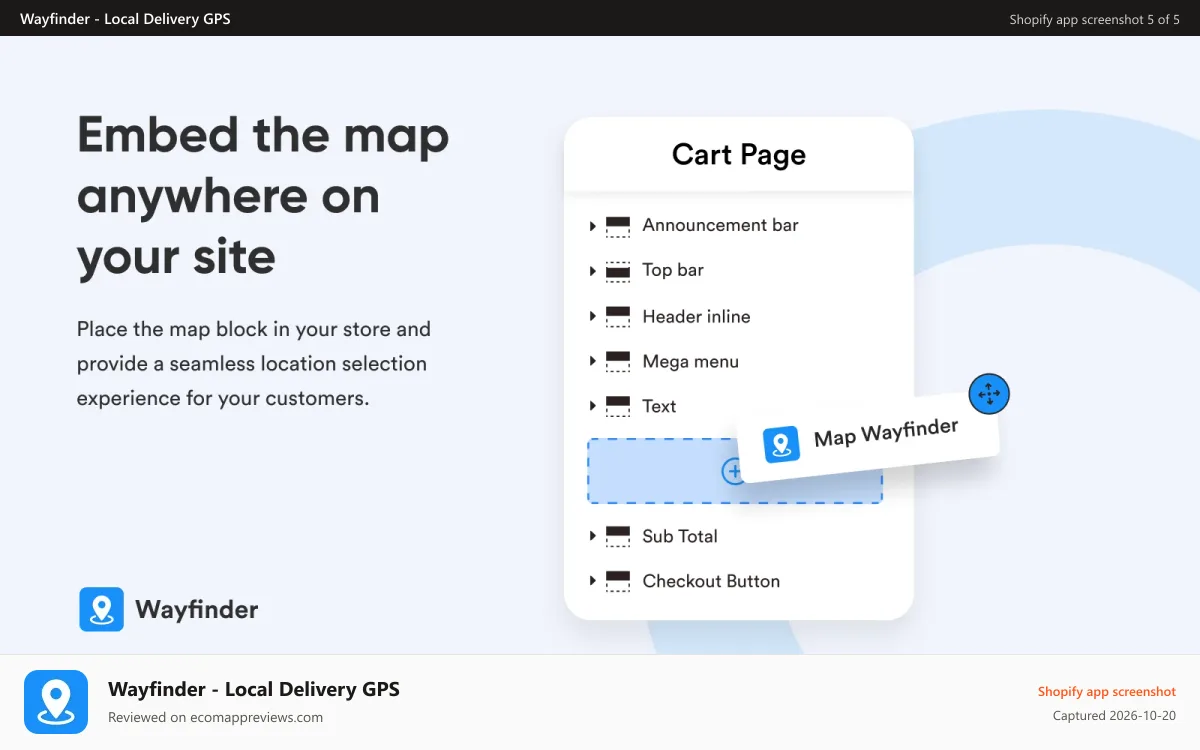Expand the Text section arrow
1200x750 pixels.
(x=593, y=406)
